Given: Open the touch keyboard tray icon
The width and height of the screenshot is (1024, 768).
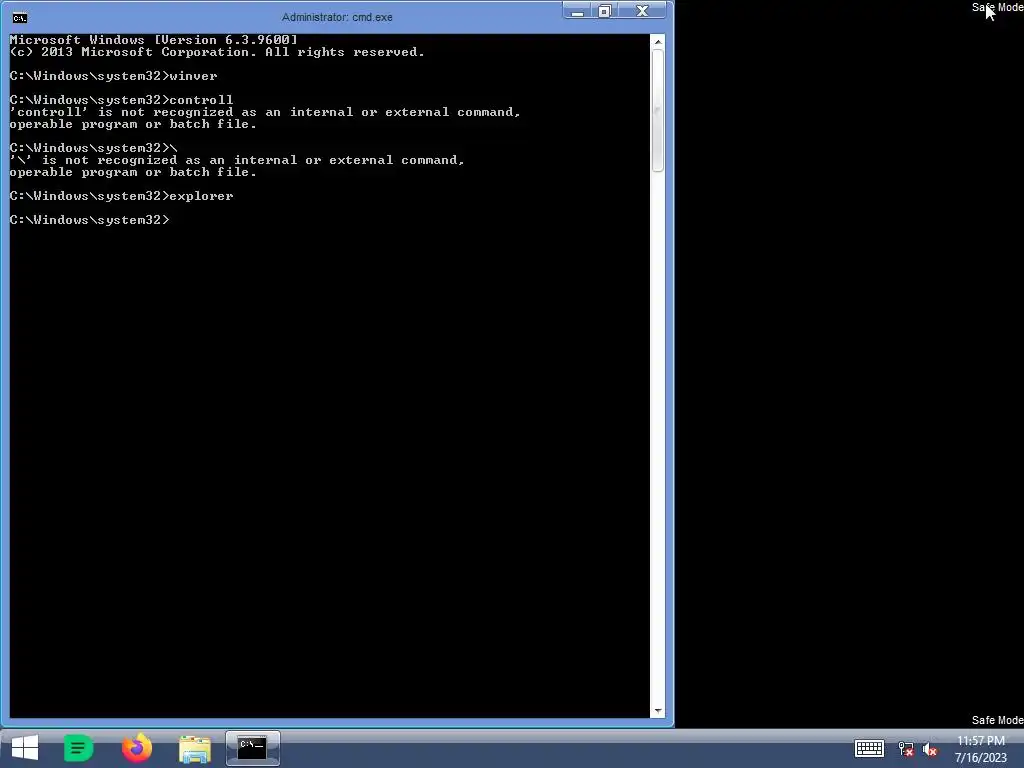Looking at the screenshot, I should pyautogui.click(x=869, y=748).
